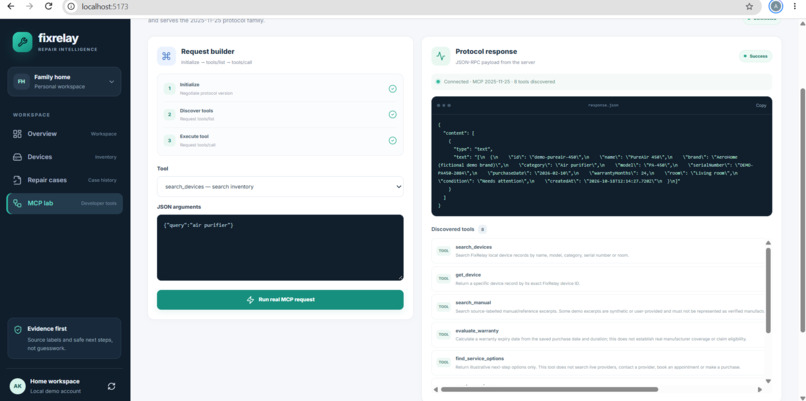Select the get_device tool entry

click(598, 279)
